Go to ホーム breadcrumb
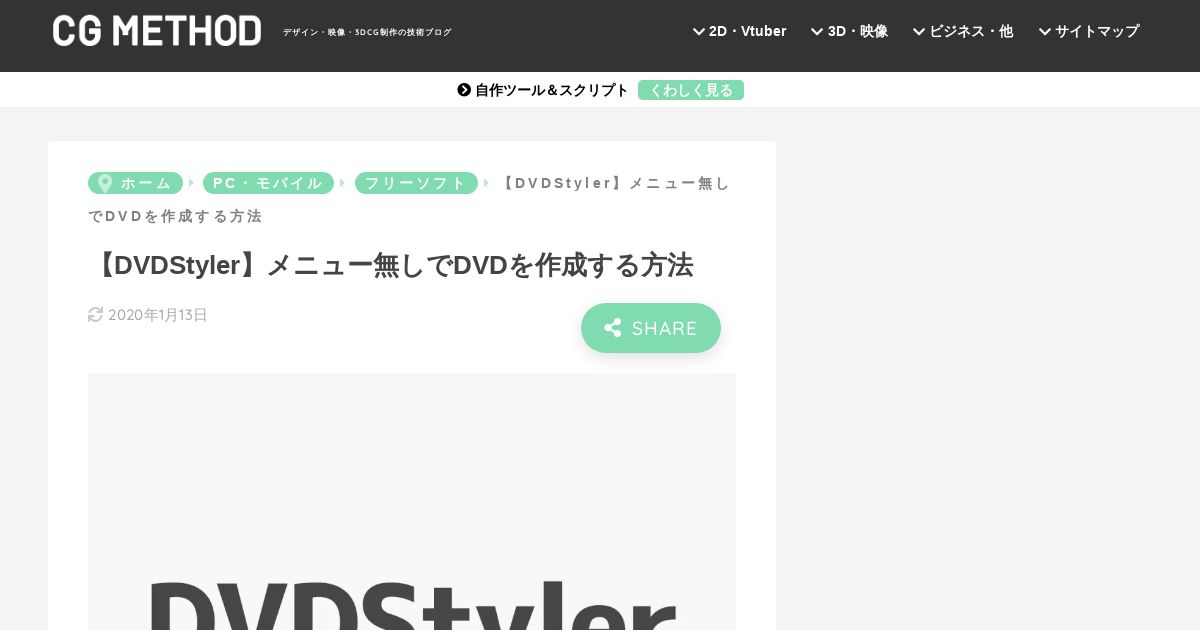This screenshot has height=630, width=1200. (x=135, y=183)
